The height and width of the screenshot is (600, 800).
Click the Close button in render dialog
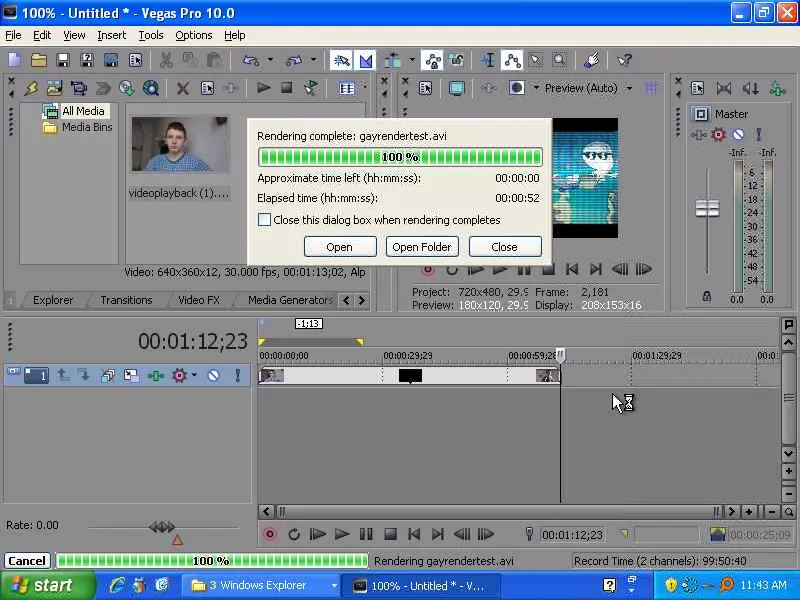(505, 247)
